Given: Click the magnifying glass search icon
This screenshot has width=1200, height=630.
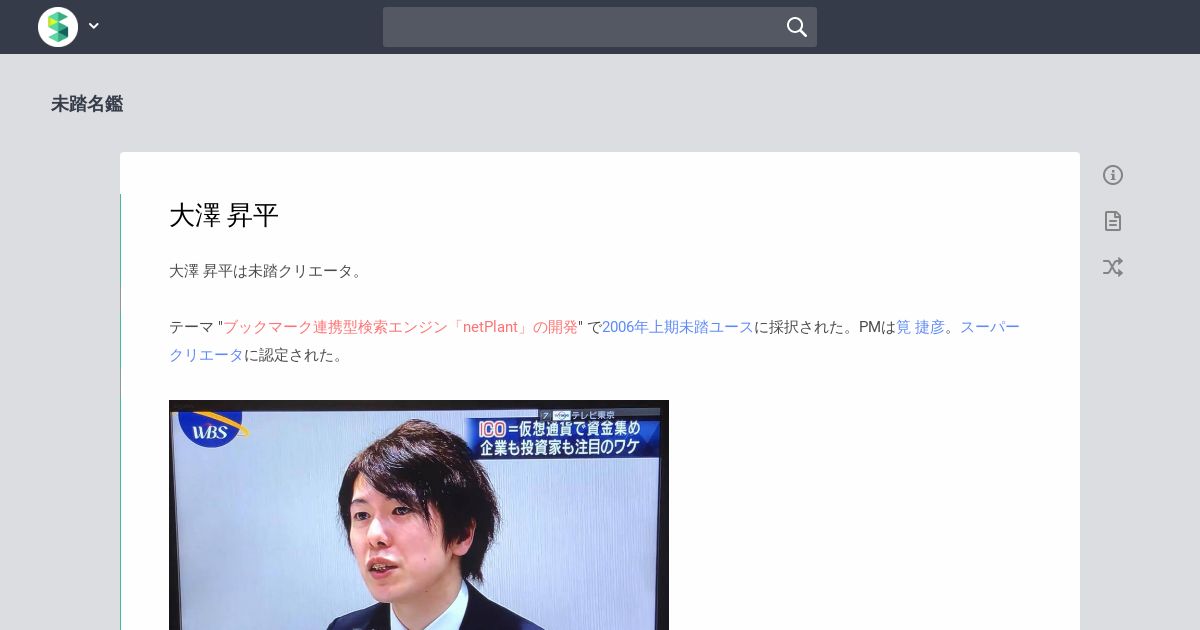Looking at the screenshot, I should (797, 27).
